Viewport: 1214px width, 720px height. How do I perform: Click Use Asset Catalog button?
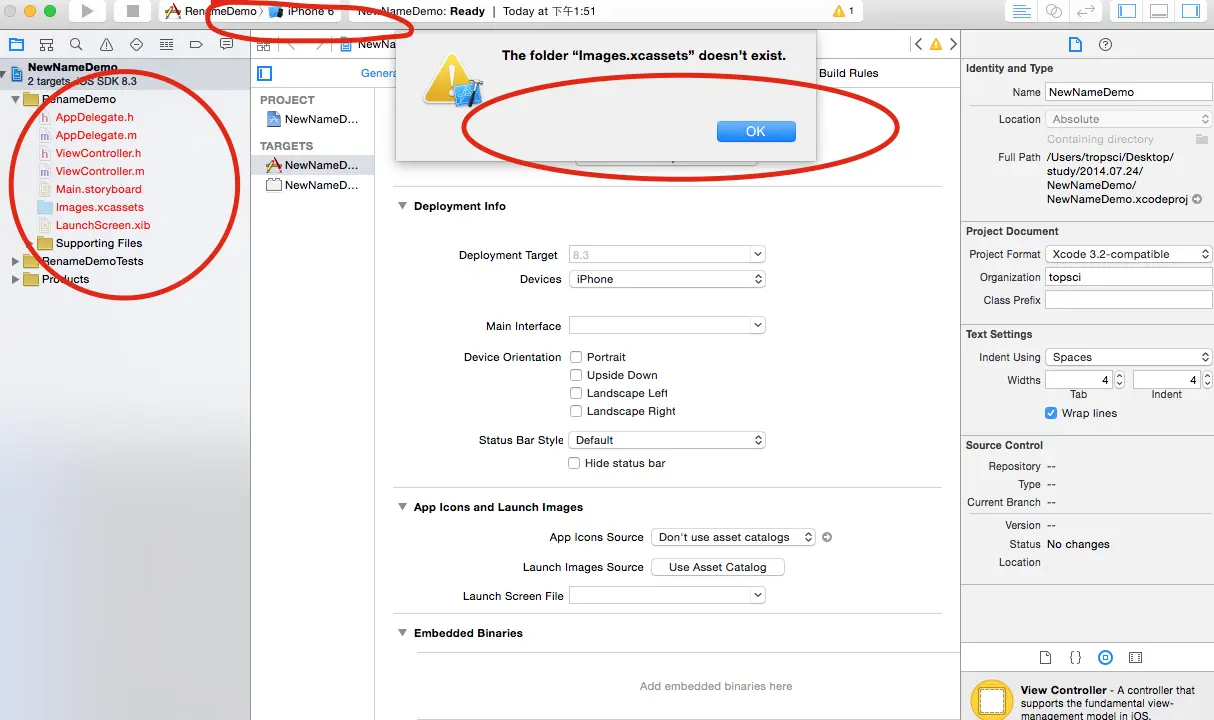[718, 567]
